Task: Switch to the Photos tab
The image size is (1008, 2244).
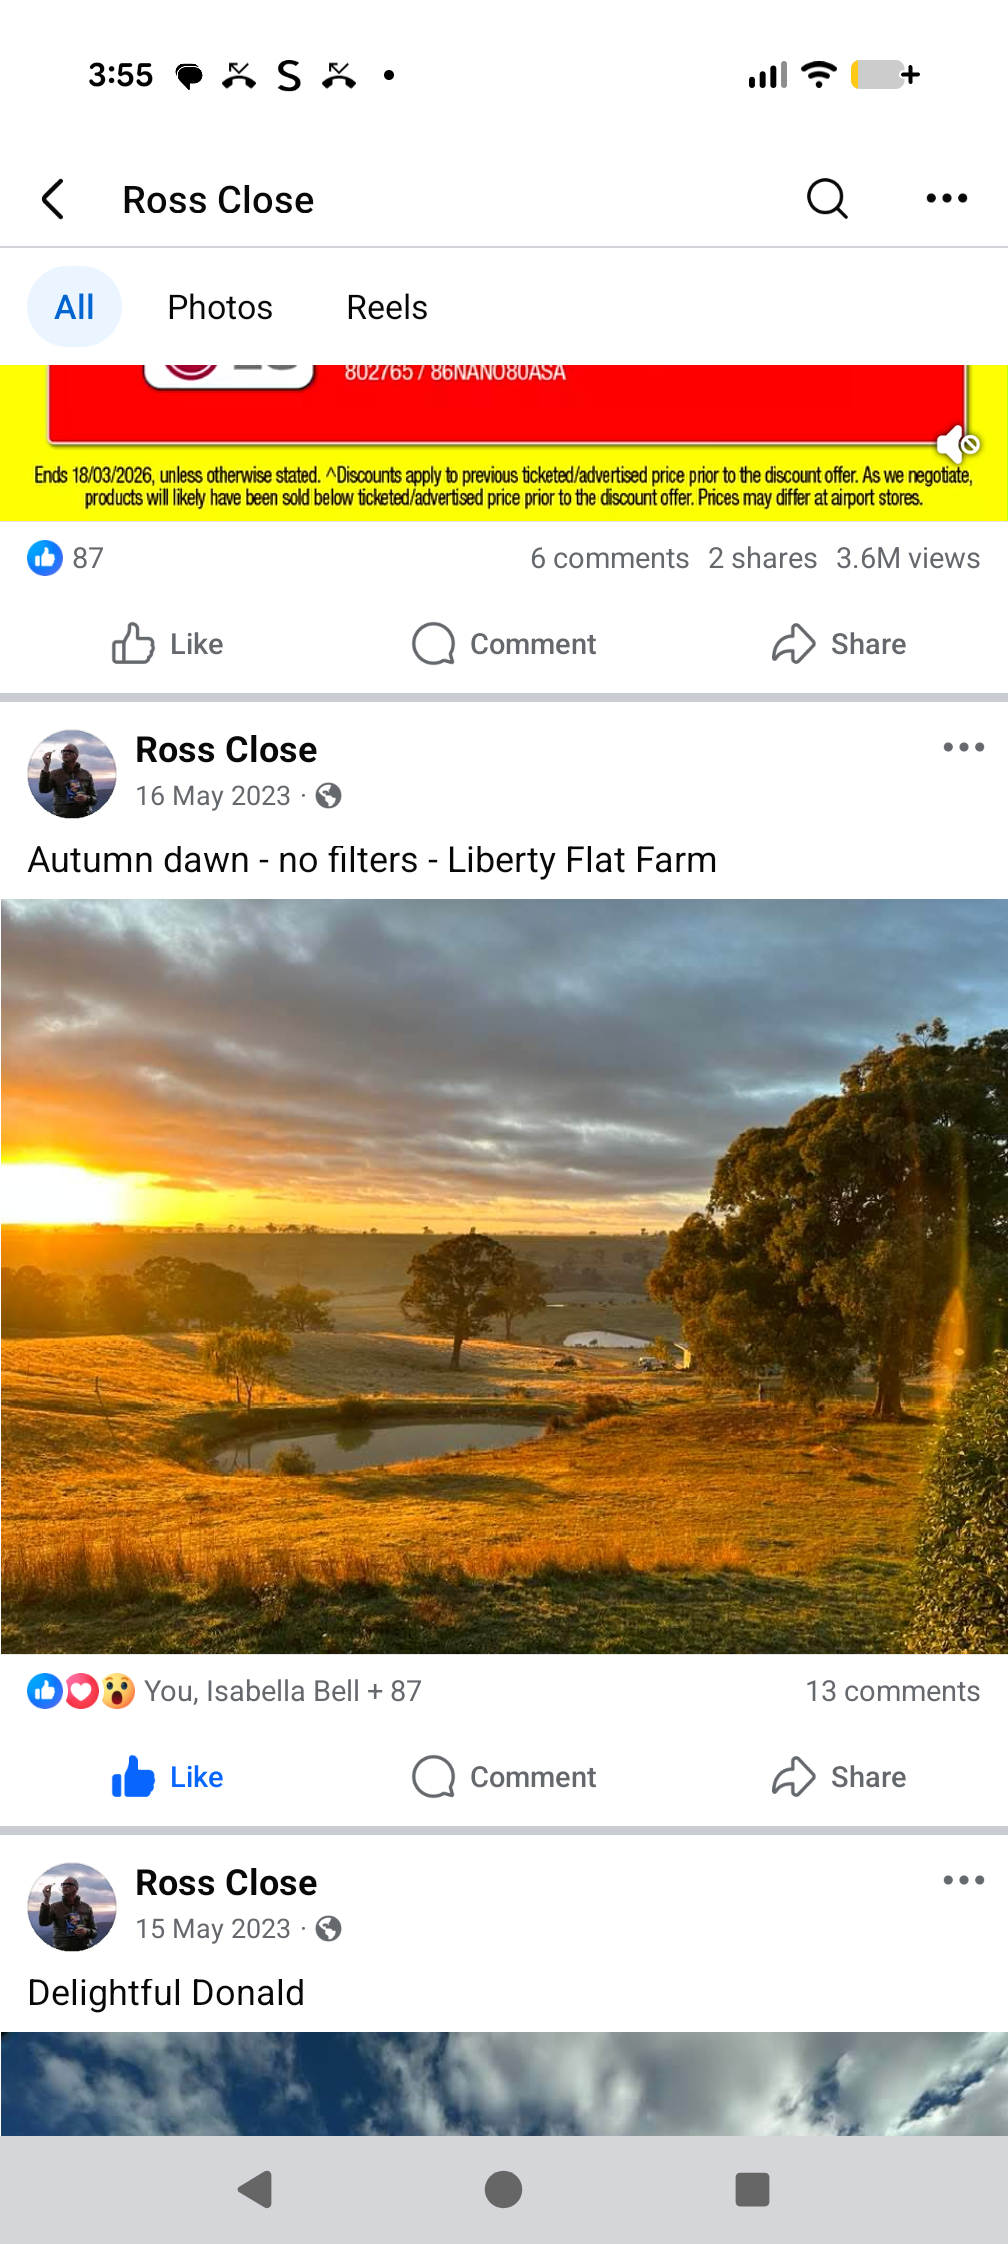Action: coord(220,307)
